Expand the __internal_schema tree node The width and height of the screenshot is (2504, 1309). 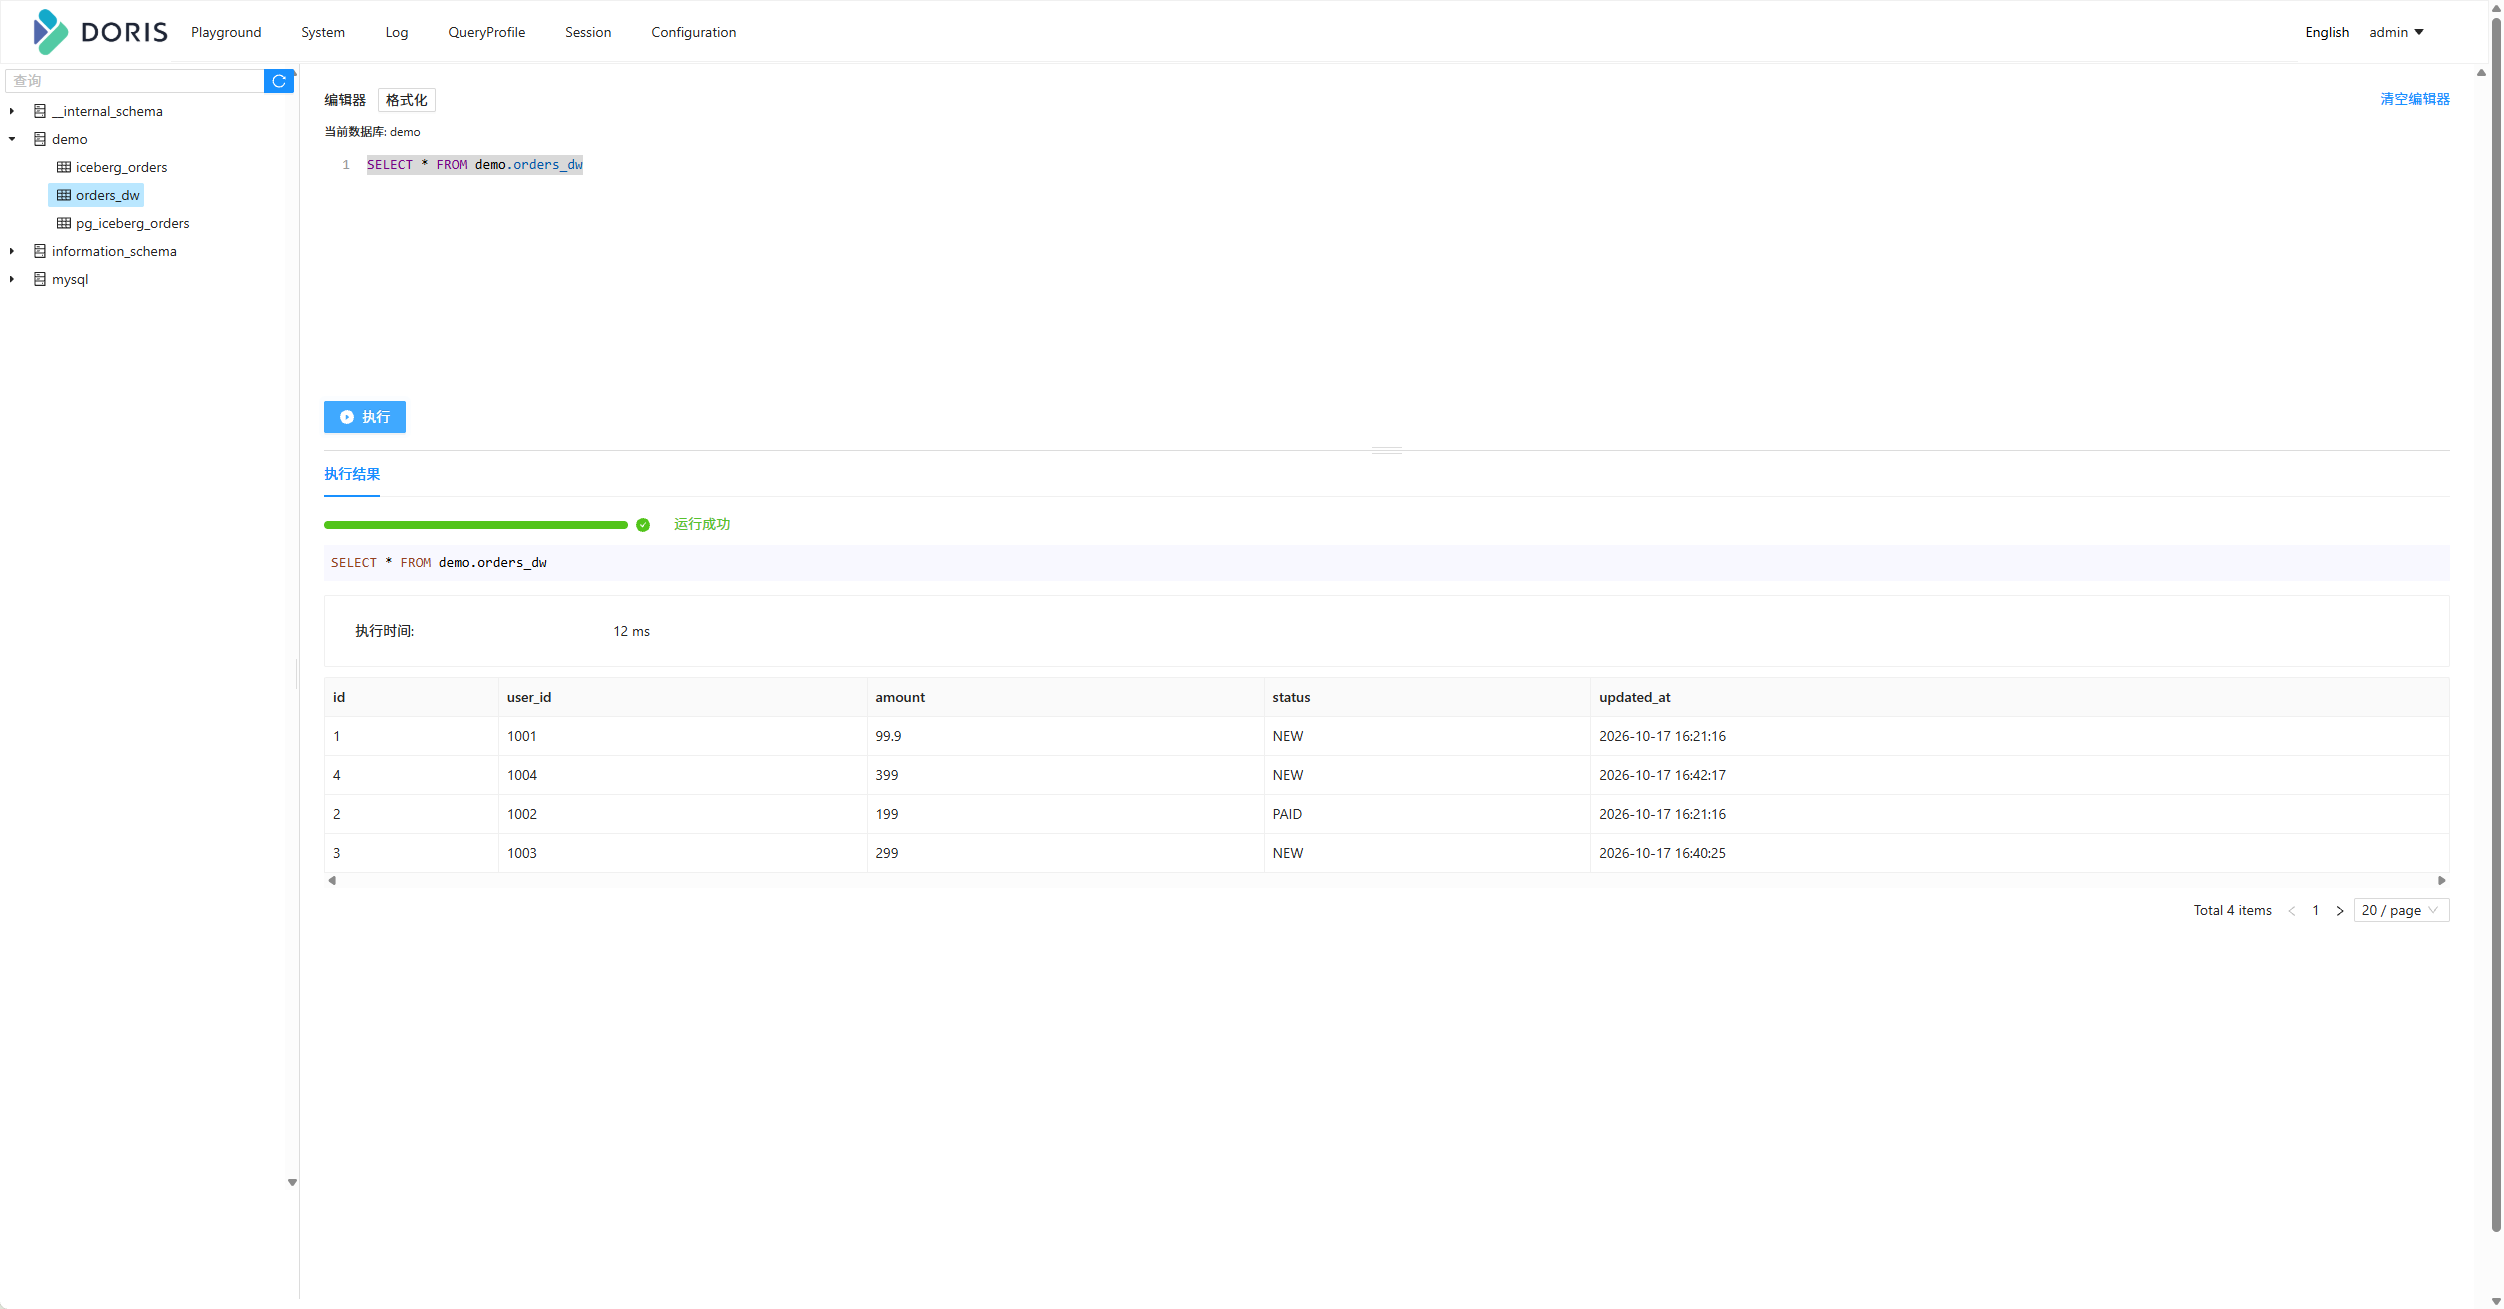point(12,111)
